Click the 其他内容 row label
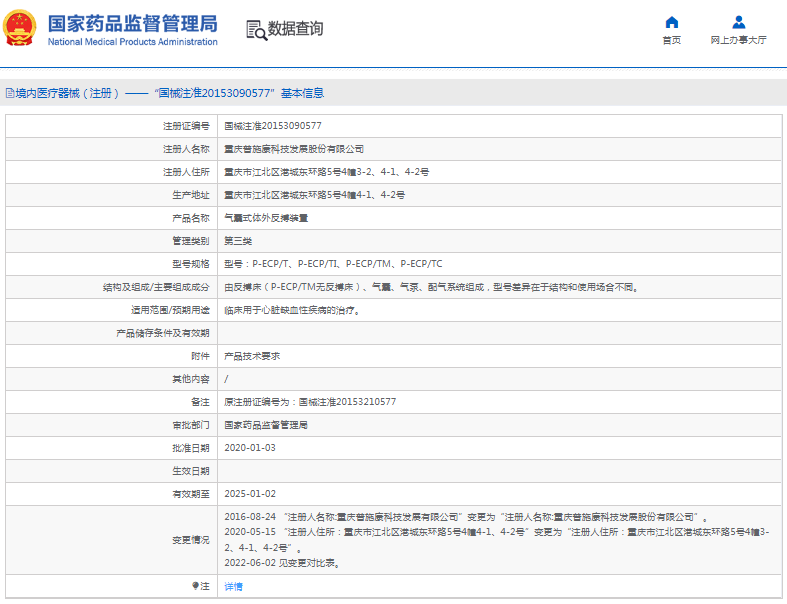The height and width of the screenshot is (604, 787). 191,379
